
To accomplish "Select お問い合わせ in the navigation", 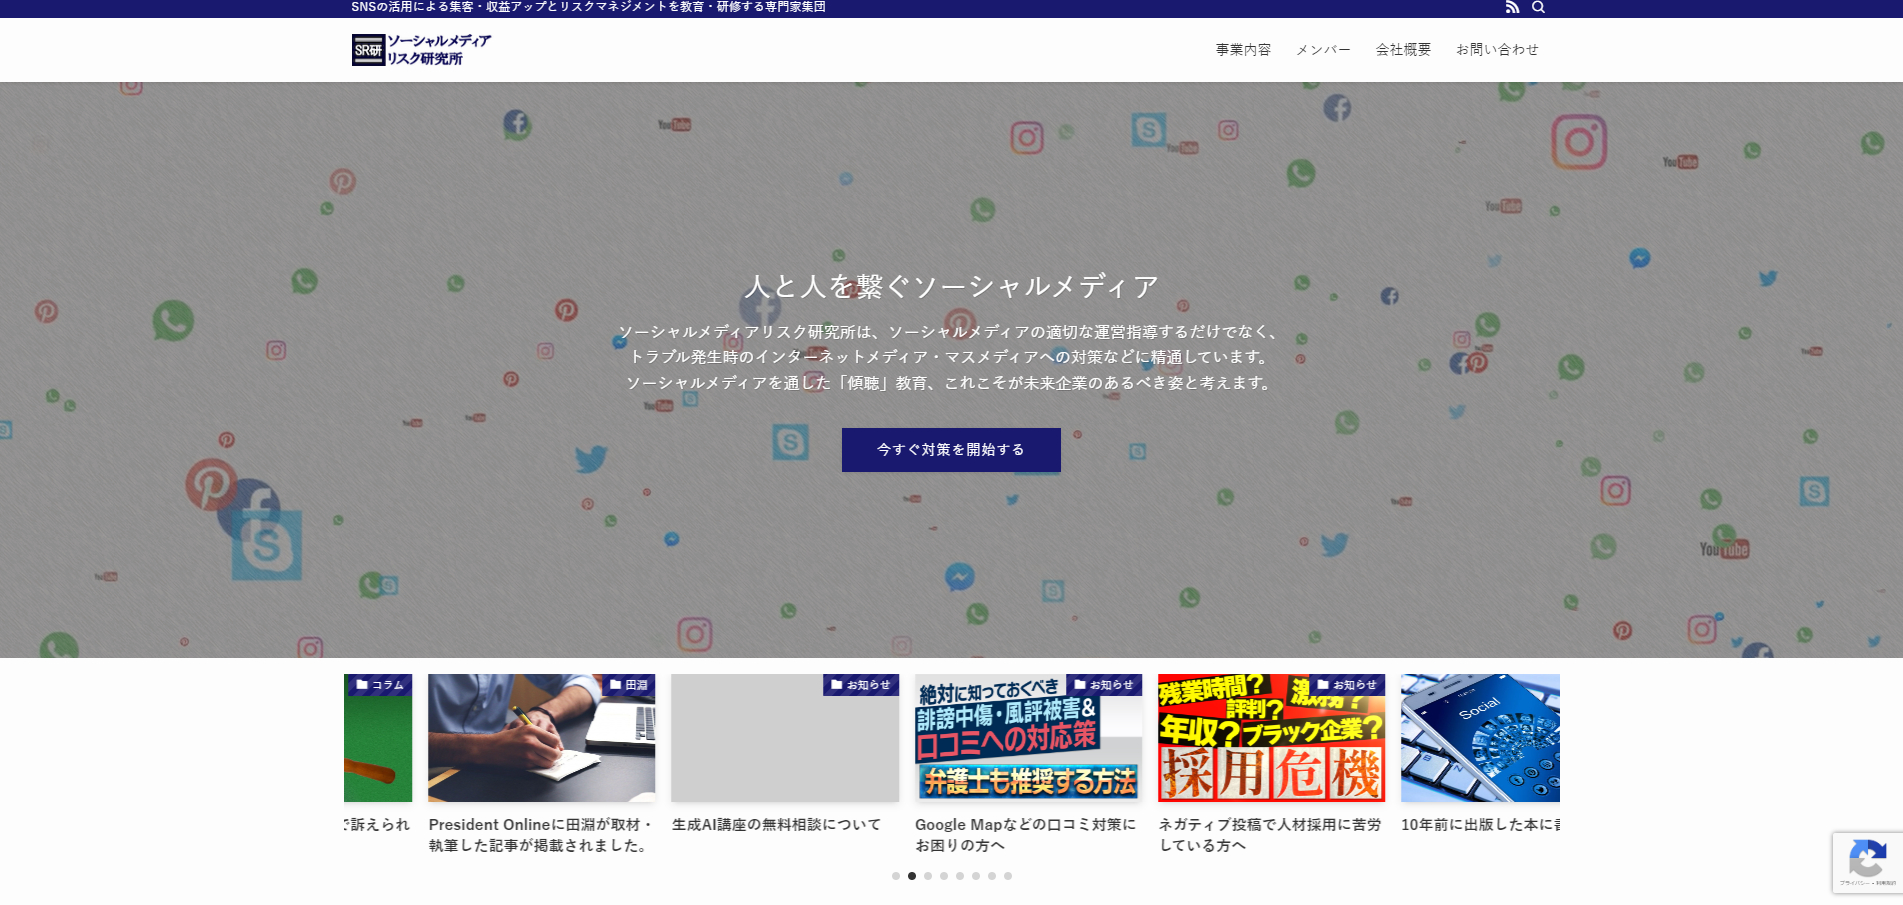I will pos(1497,50).
